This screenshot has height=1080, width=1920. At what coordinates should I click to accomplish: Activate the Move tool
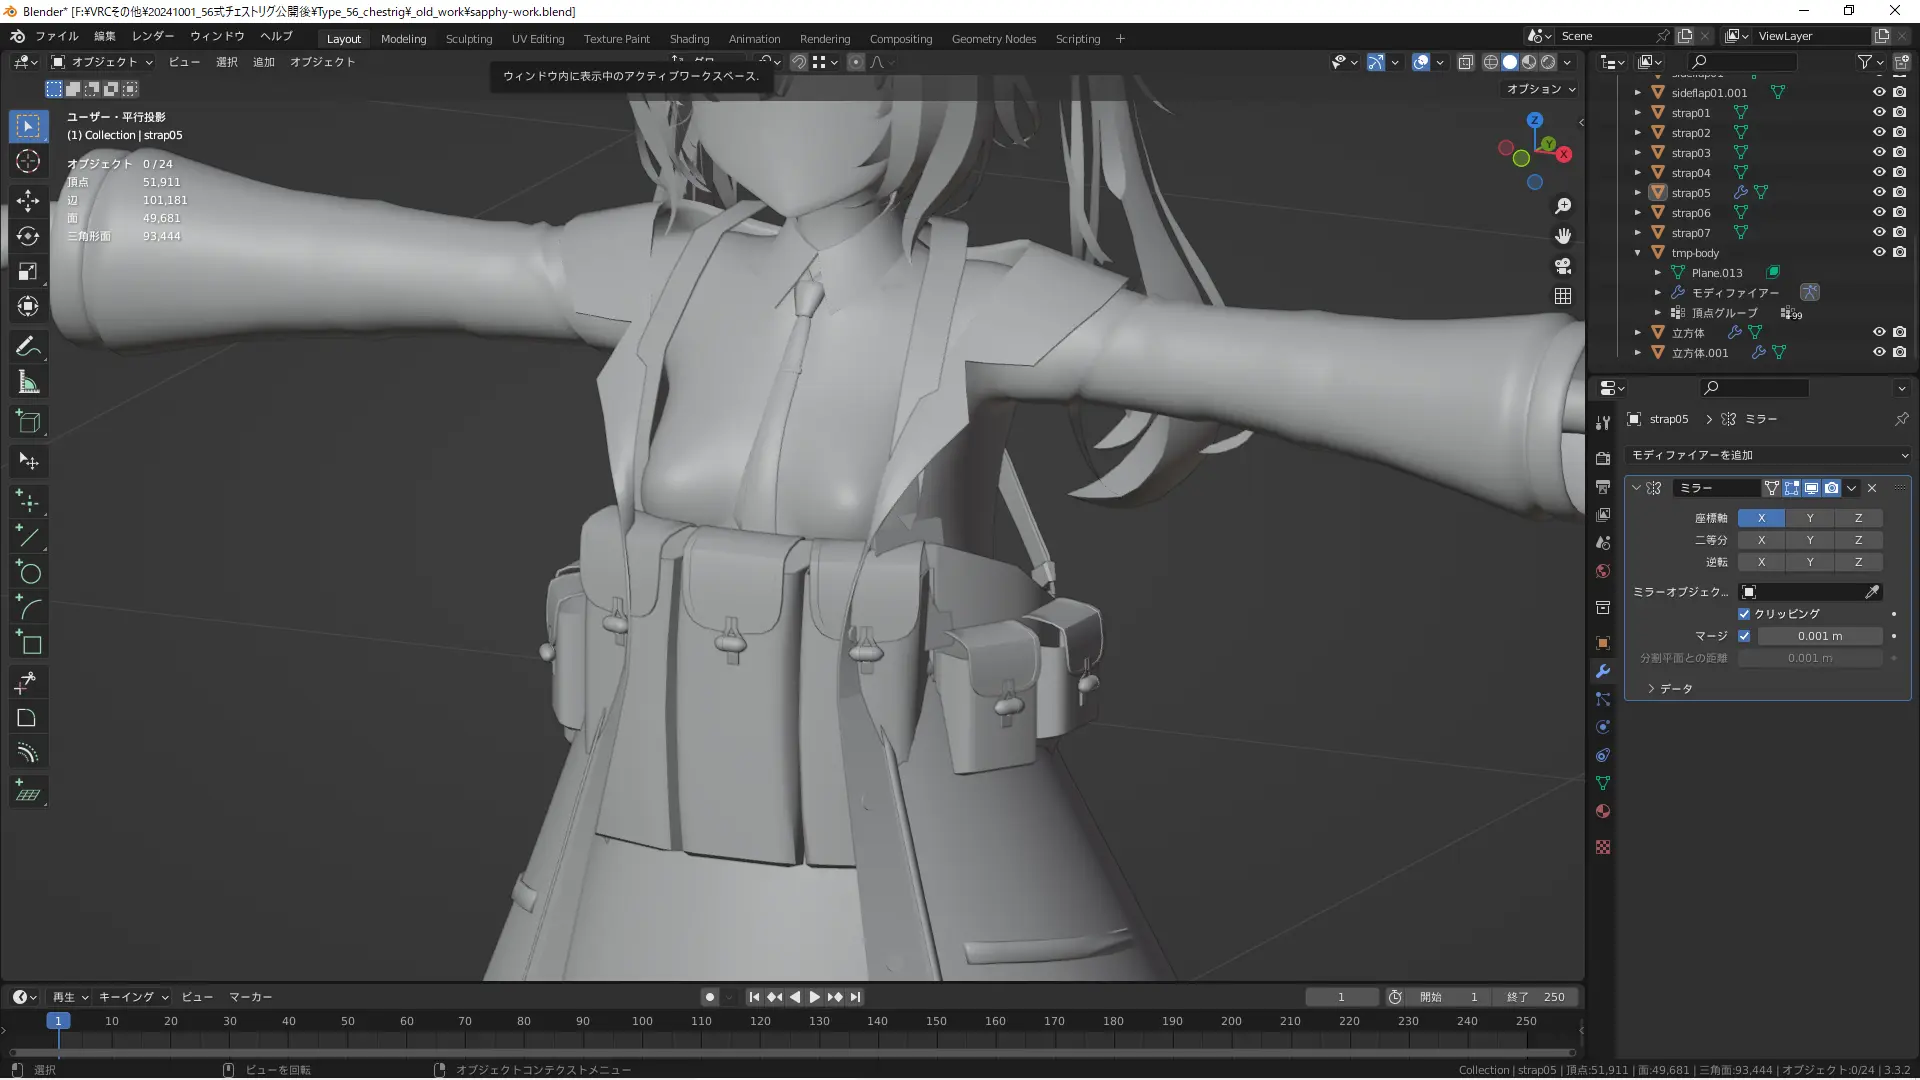pyautogui.click(x=28, y=200)
